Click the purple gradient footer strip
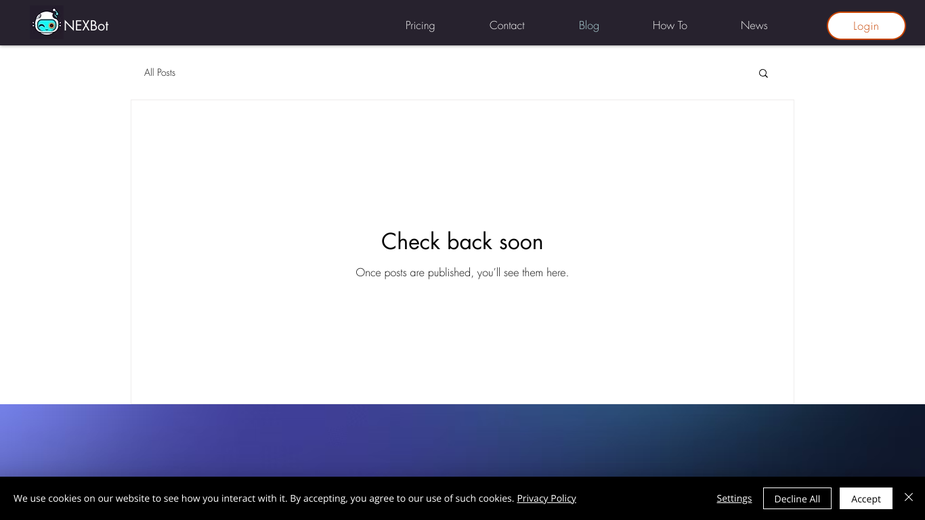The height and width of the screenshot is (520, 925). point(462,440)
